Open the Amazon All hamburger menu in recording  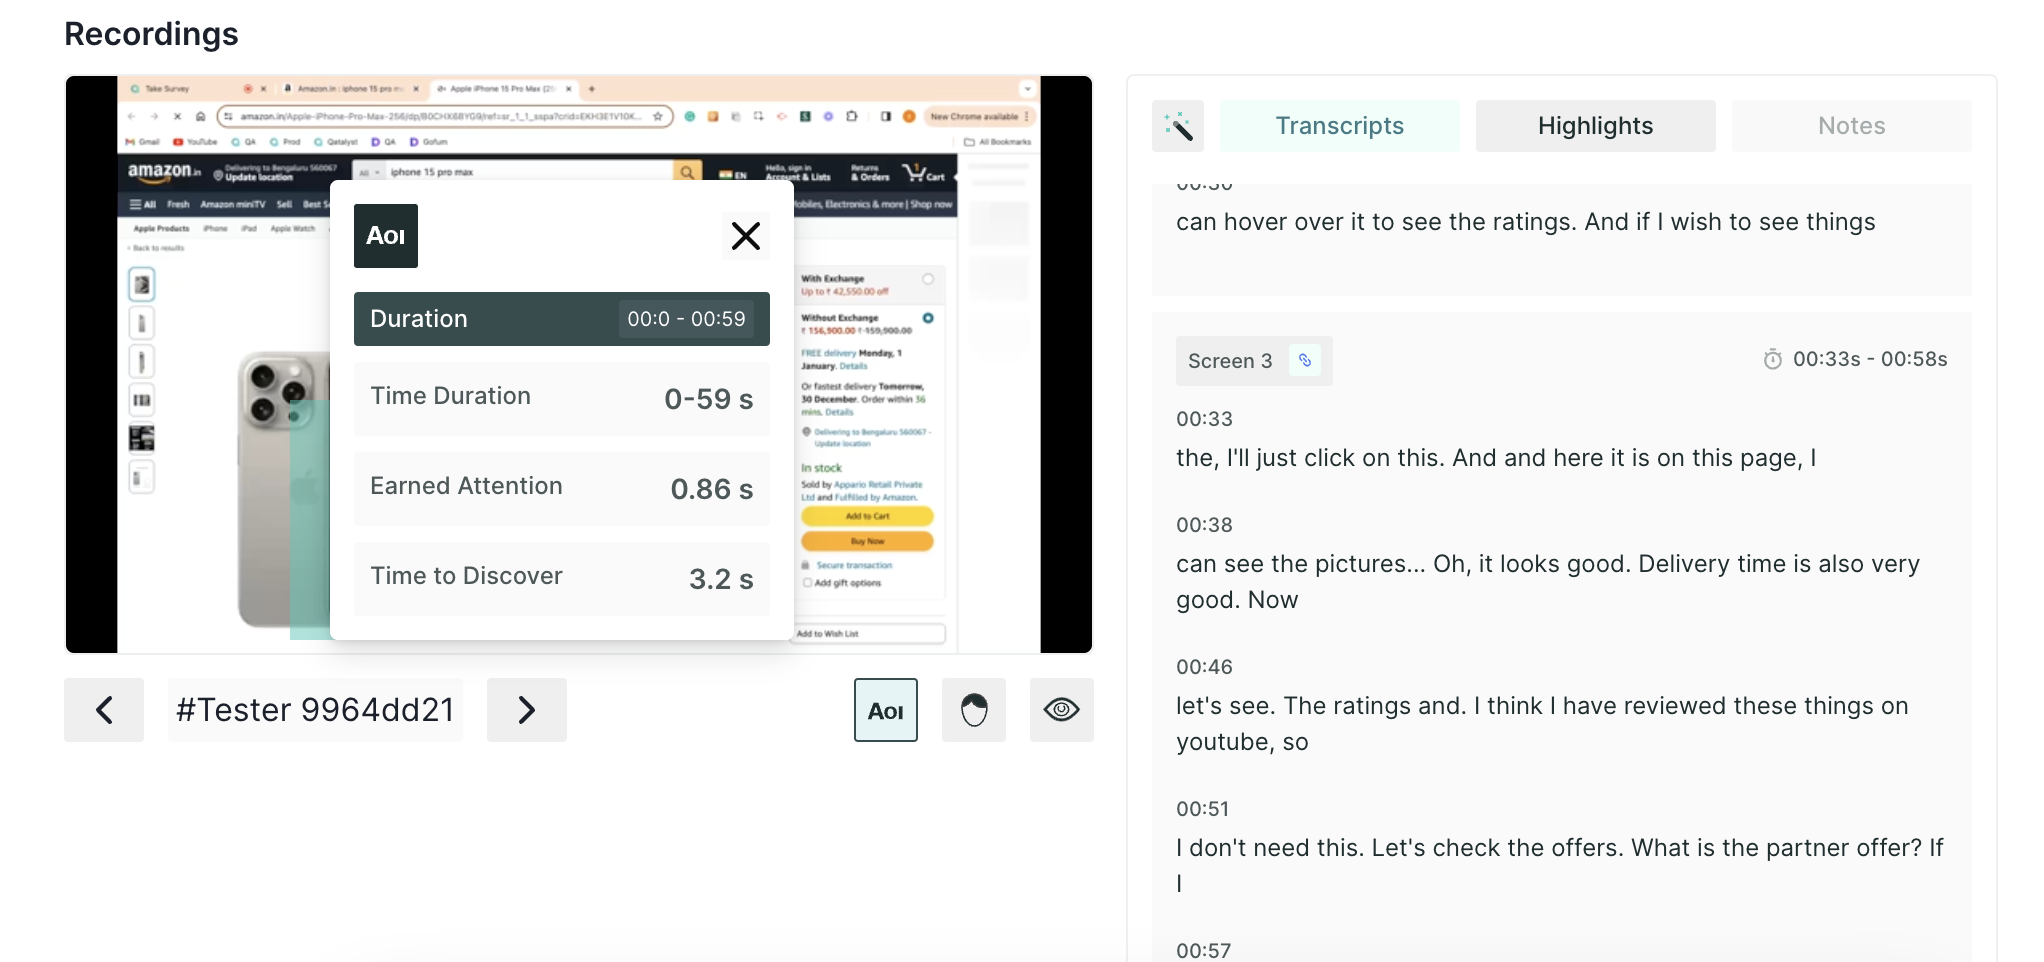tap(143, 204)
